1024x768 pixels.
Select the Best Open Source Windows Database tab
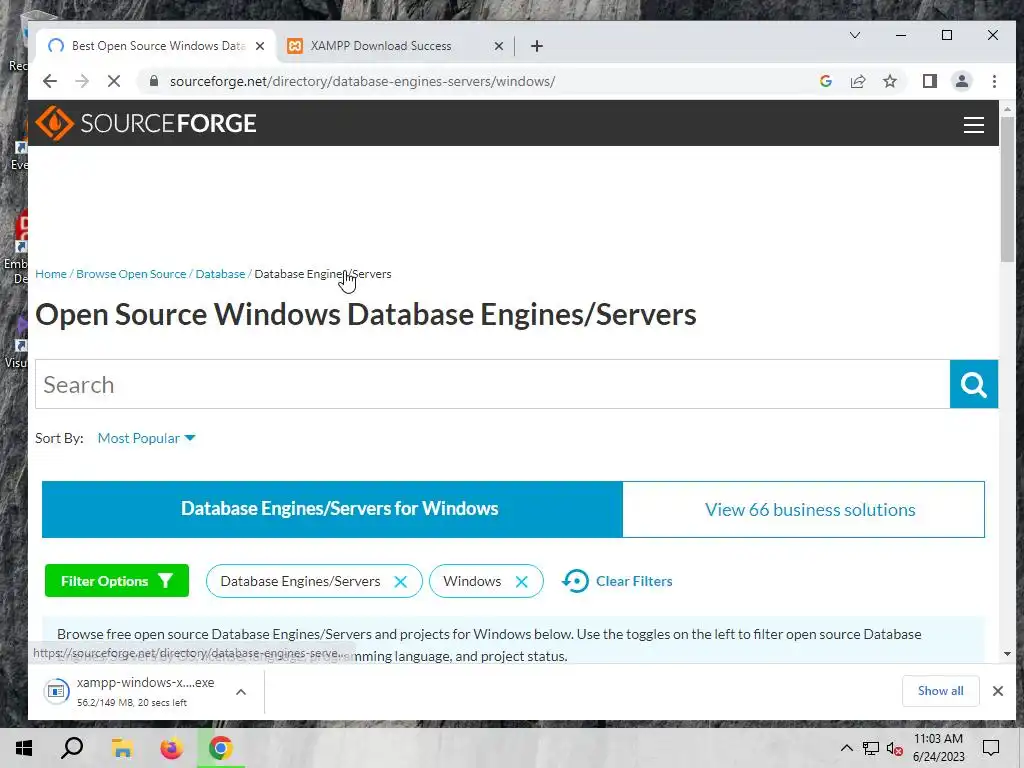point(157,46)
